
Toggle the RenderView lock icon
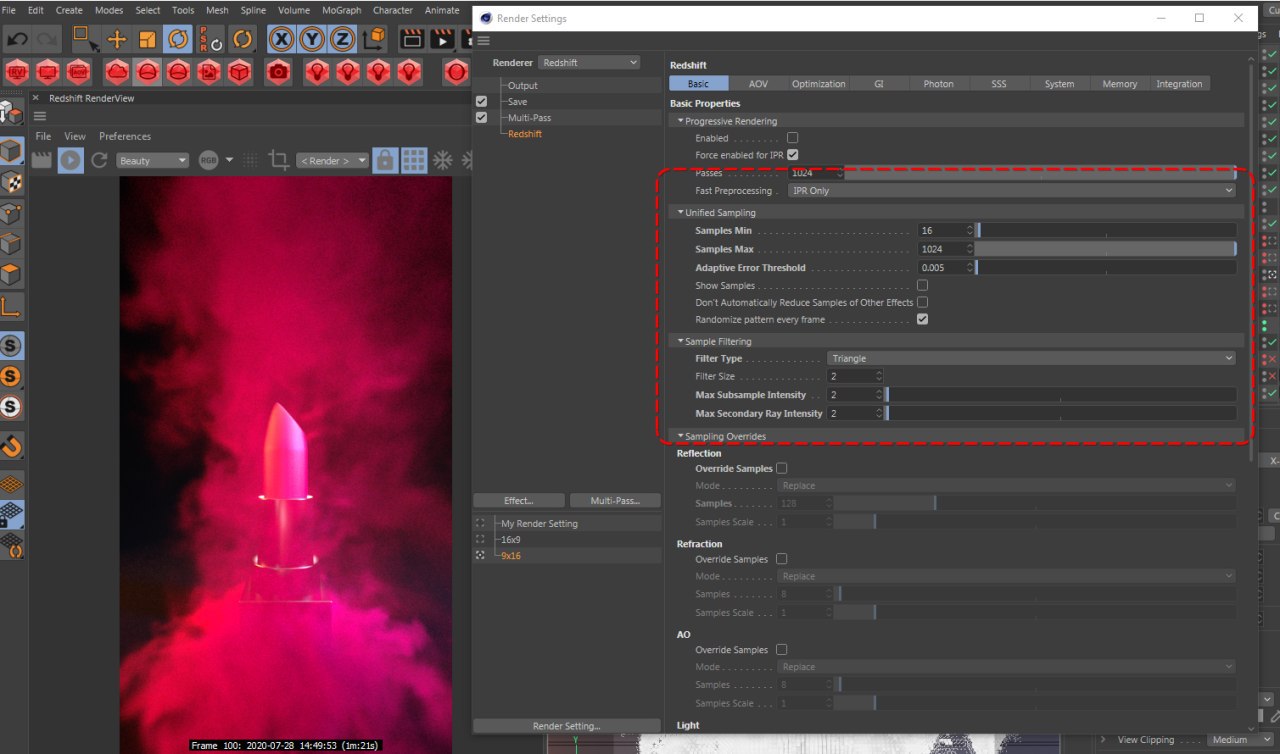coord(383,160)
